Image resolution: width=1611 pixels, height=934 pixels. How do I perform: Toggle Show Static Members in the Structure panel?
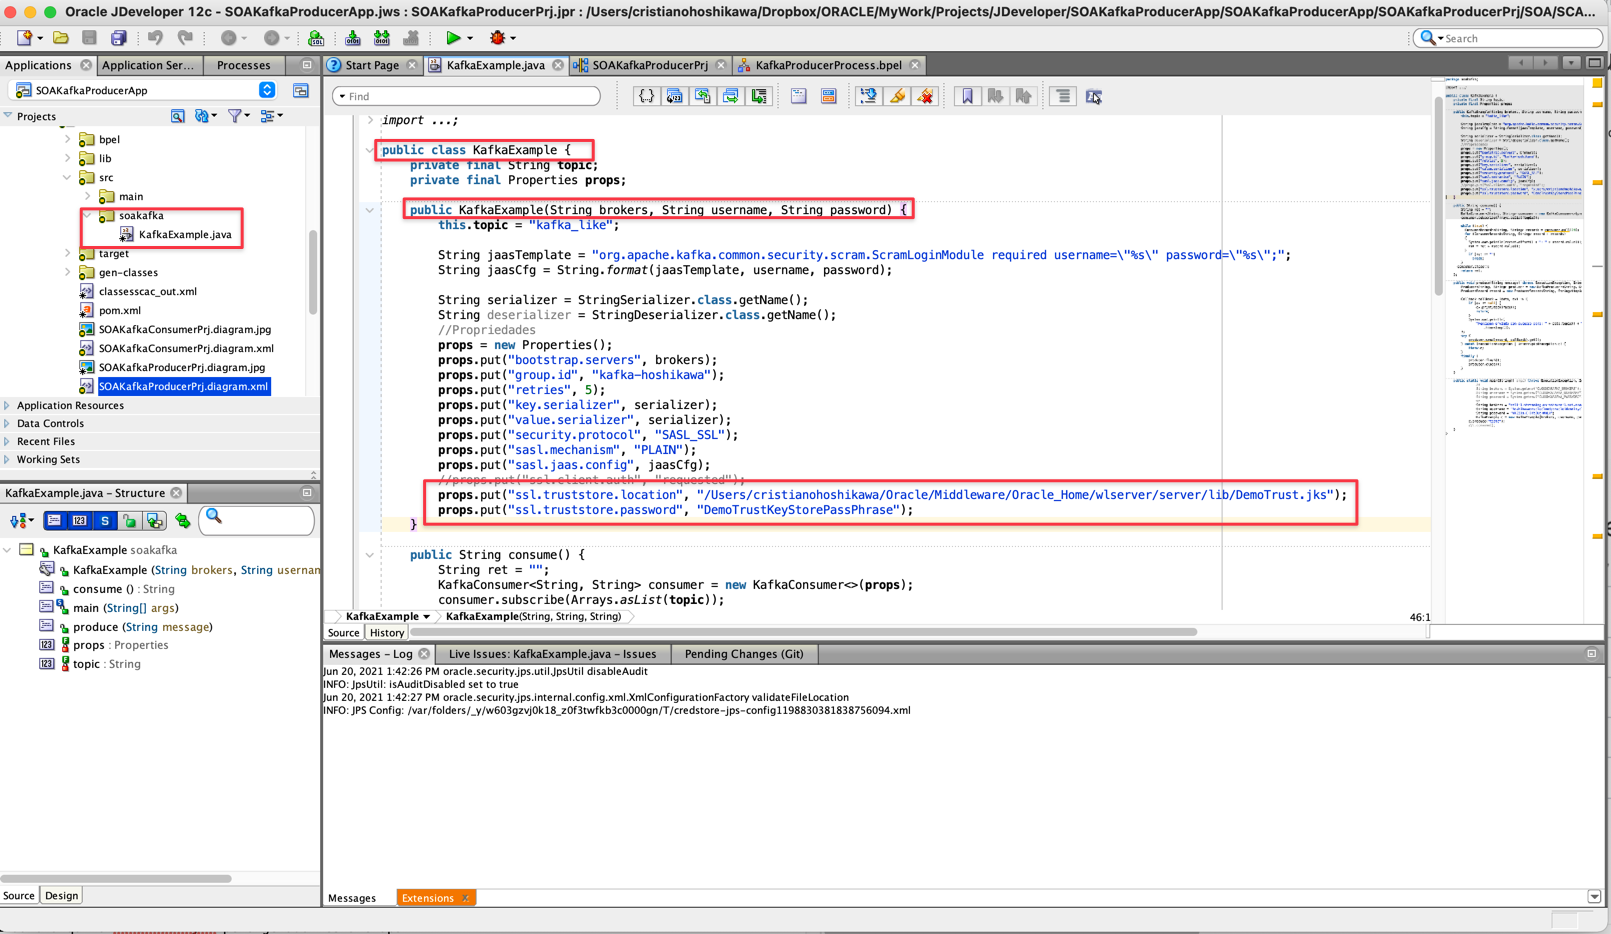coord(104,520)
